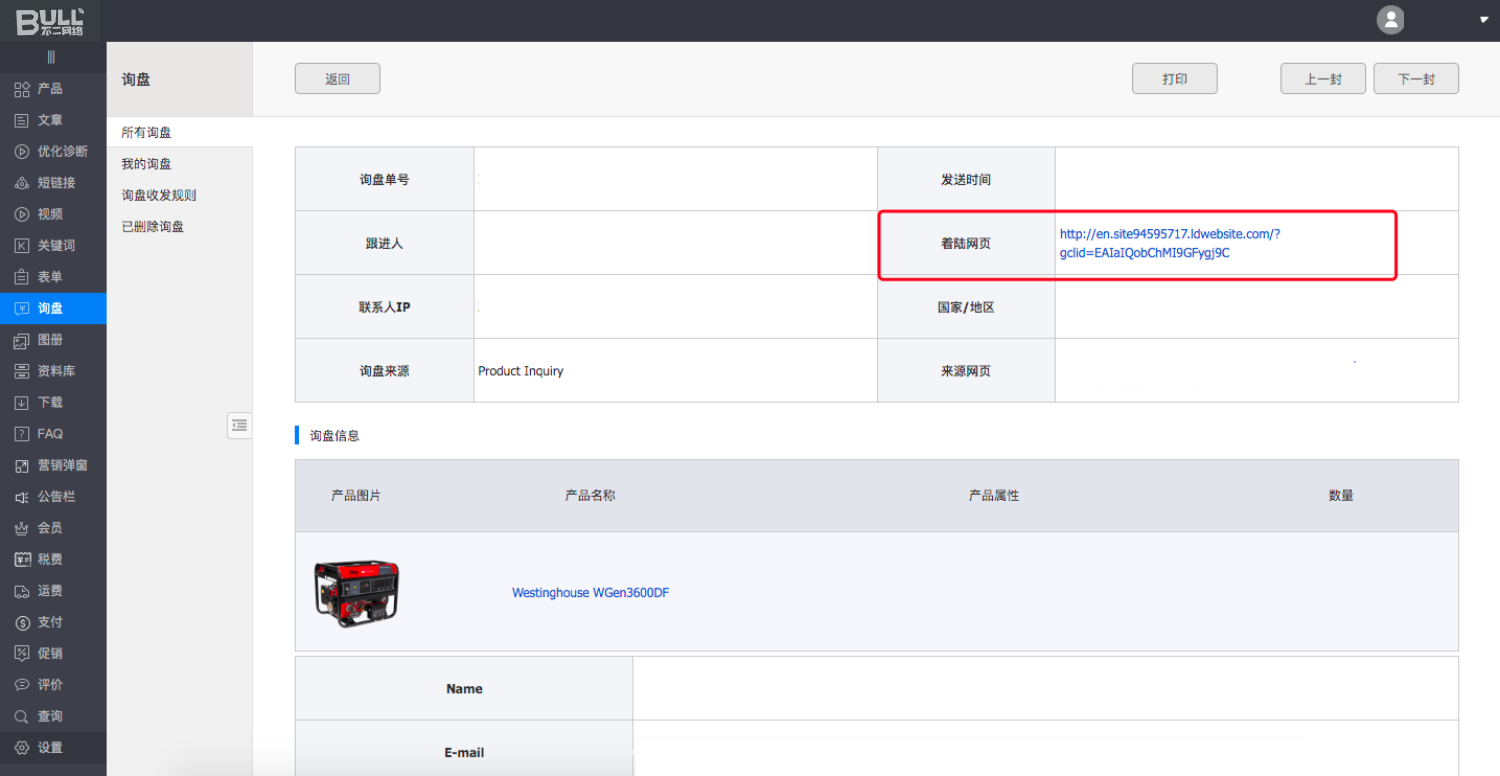Viewport: 1500px width, 776px height.
Task: Toggle the submenu panel collapse button
Action: coord(239,425)
